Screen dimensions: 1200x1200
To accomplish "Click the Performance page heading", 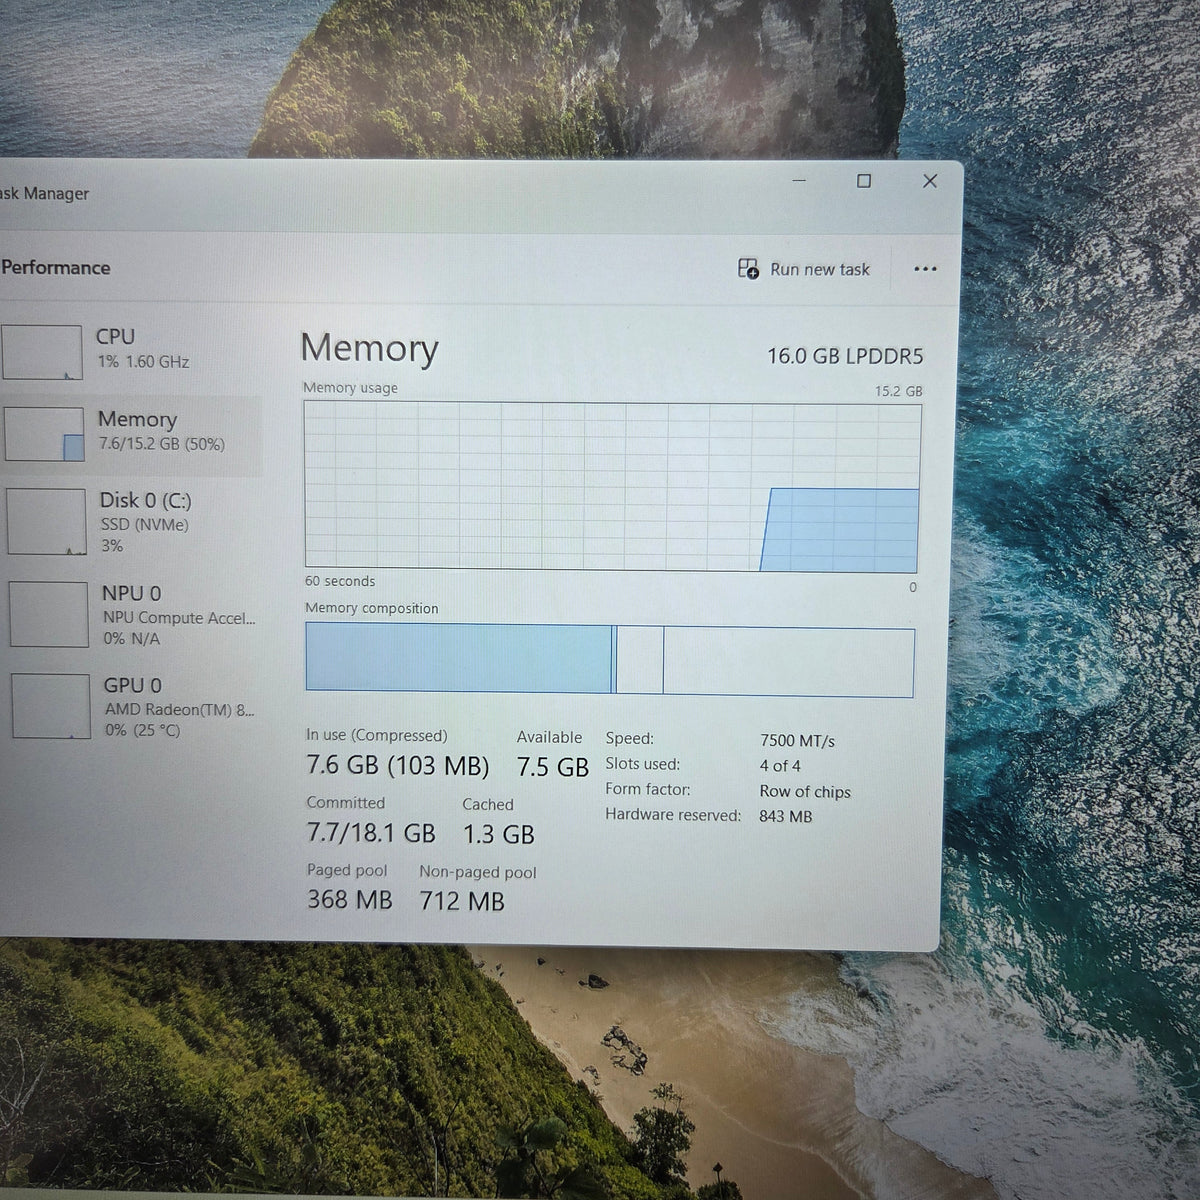I will [56, 267].
